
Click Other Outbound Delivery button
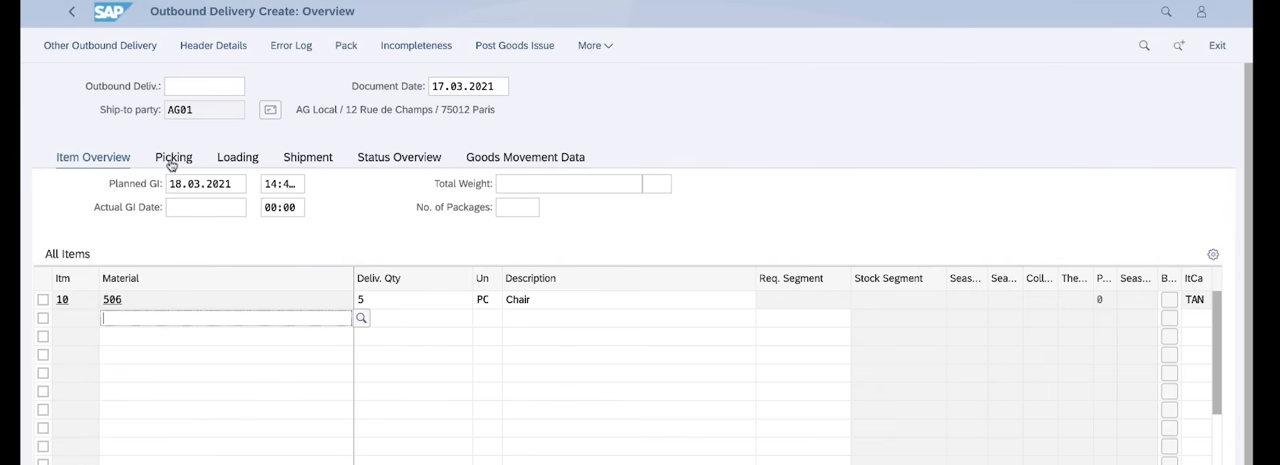tap(100, 46)
